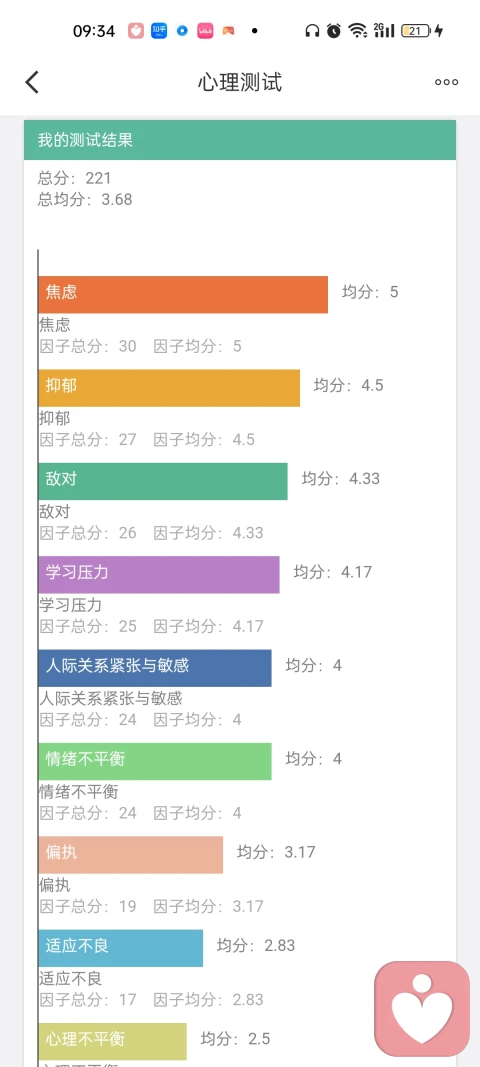The width and height of the screenshot is (480, 1067).
Task: Tap the light green 情绪不平衡 bar
Action: tap(155, 761)
